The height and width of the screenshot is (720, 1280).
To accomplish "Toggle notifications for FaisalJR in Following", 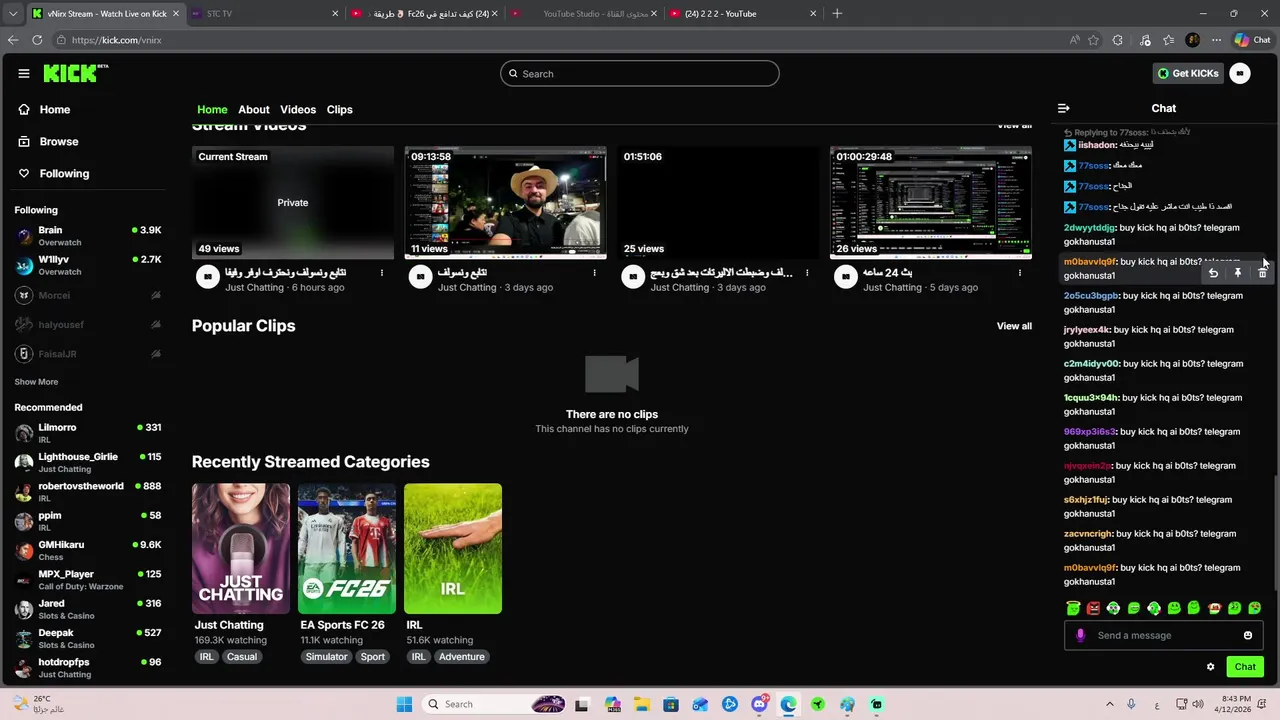I will click(156, 354).
